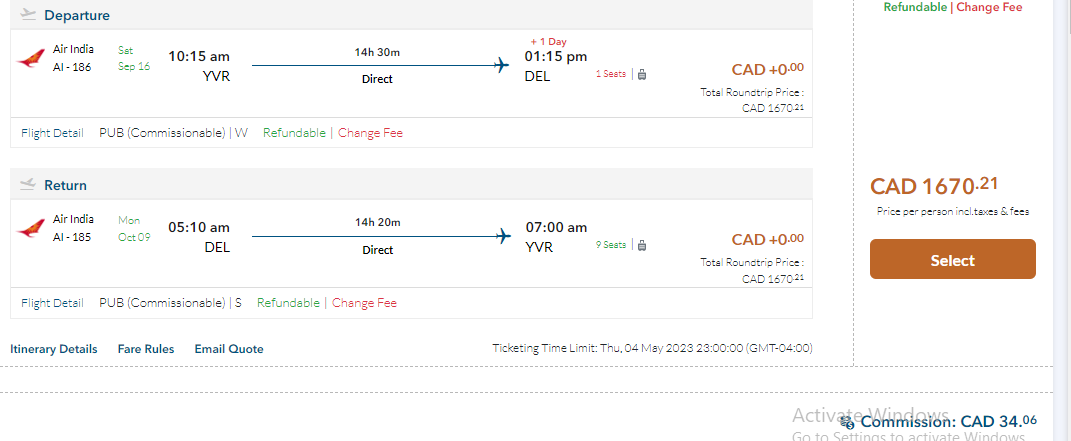
Task: Click Refundable in the return flight row
Action: [x=288, y=302]
